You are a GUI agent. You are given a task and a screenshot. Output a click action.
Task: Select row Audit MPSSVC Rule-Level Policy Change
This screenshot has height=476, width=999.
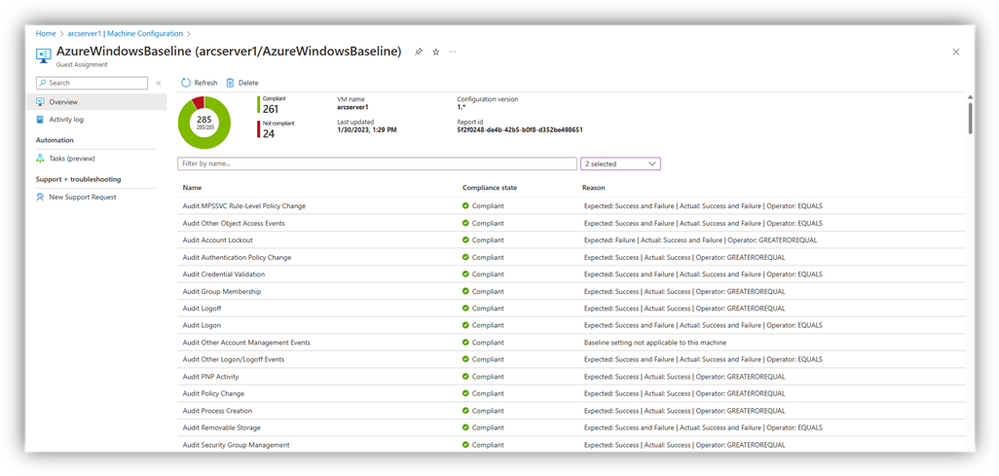tap(571, 206)
